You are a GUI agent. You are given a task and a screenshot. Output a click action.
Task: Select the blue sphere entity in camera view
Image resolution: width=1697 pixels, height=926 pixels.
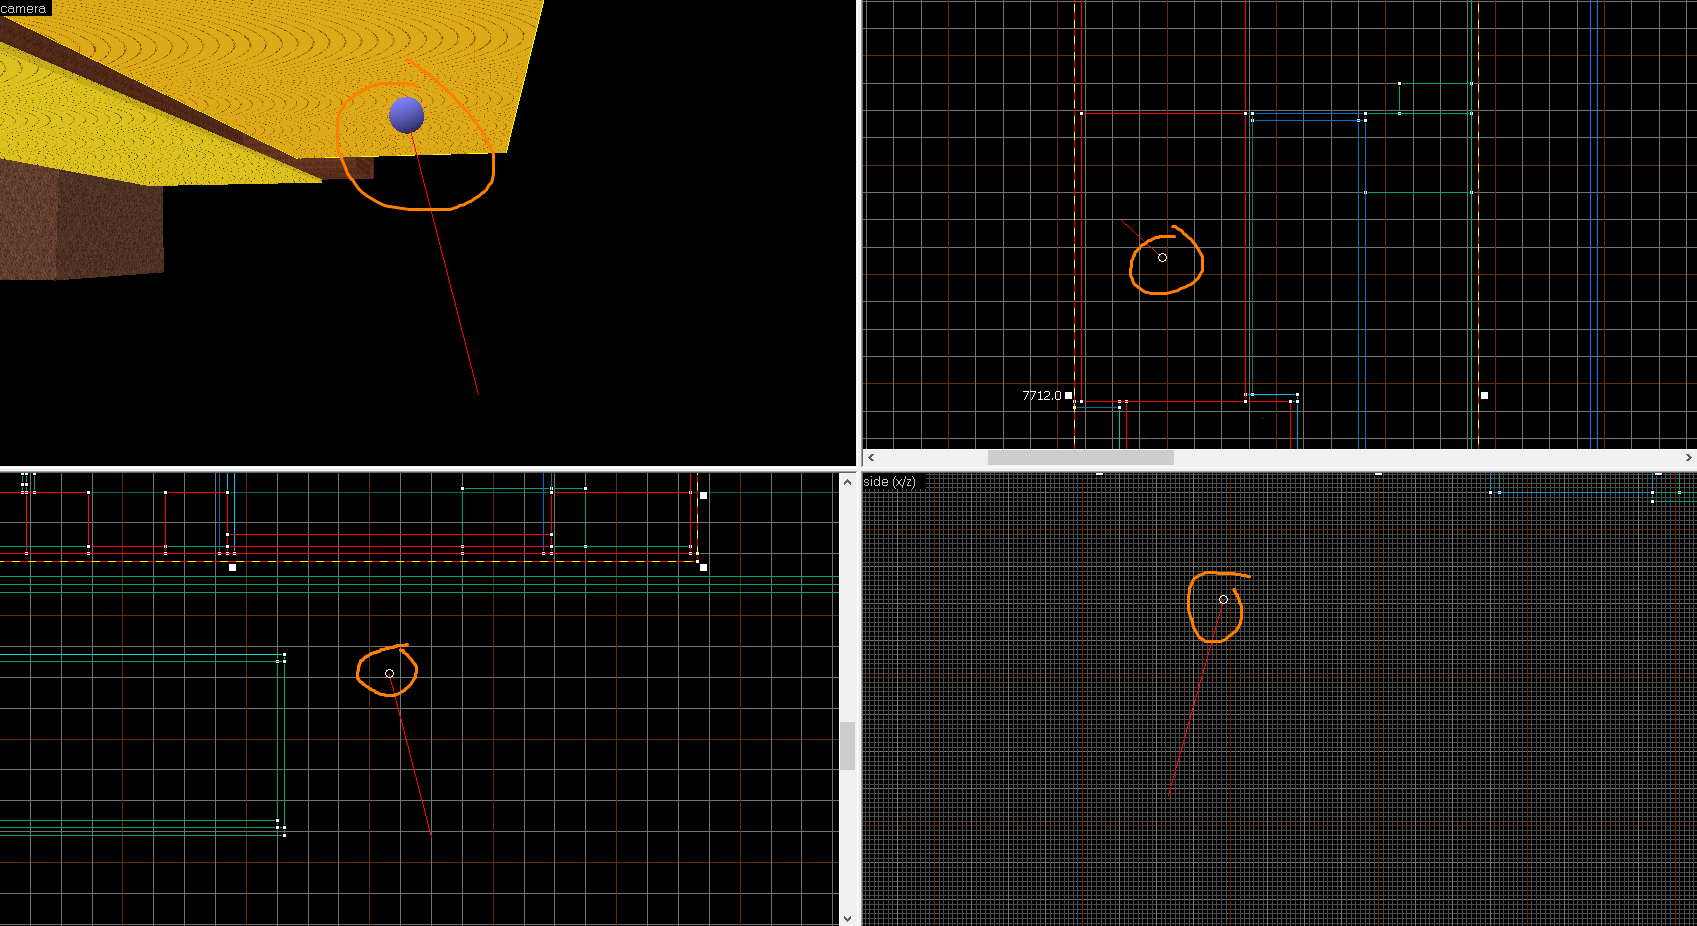[406, 115]
